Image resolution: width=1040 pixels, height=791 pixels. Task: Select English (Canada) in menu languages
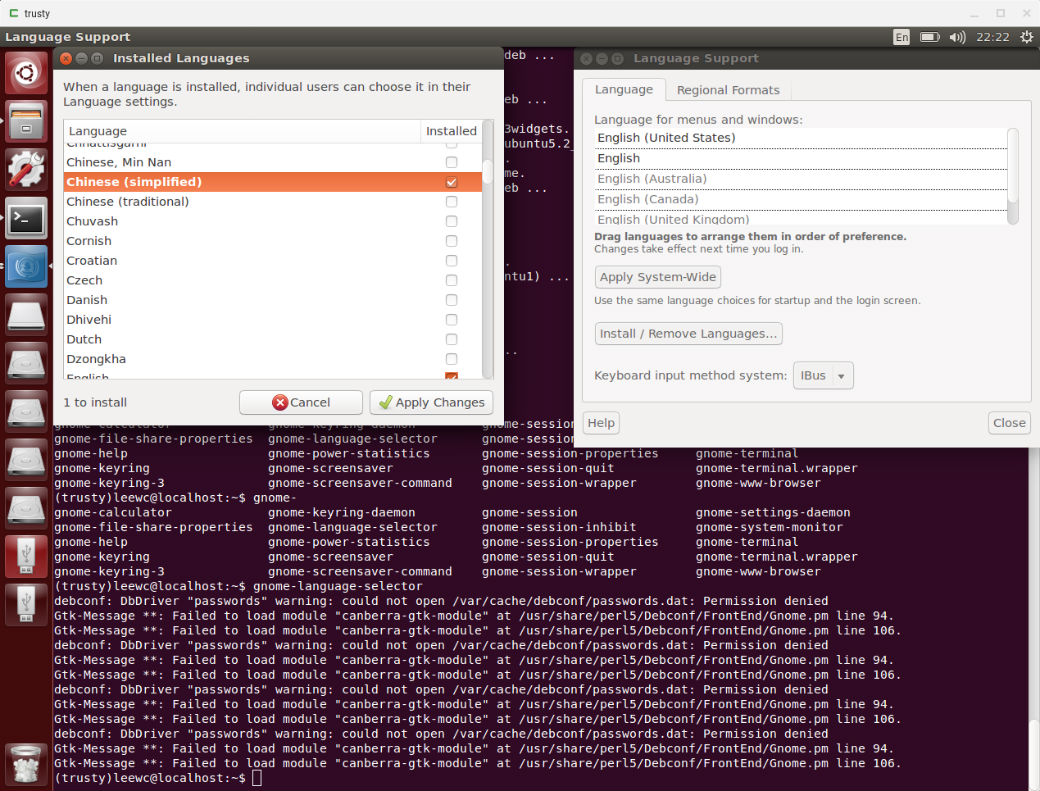click(x=801, y=200)
